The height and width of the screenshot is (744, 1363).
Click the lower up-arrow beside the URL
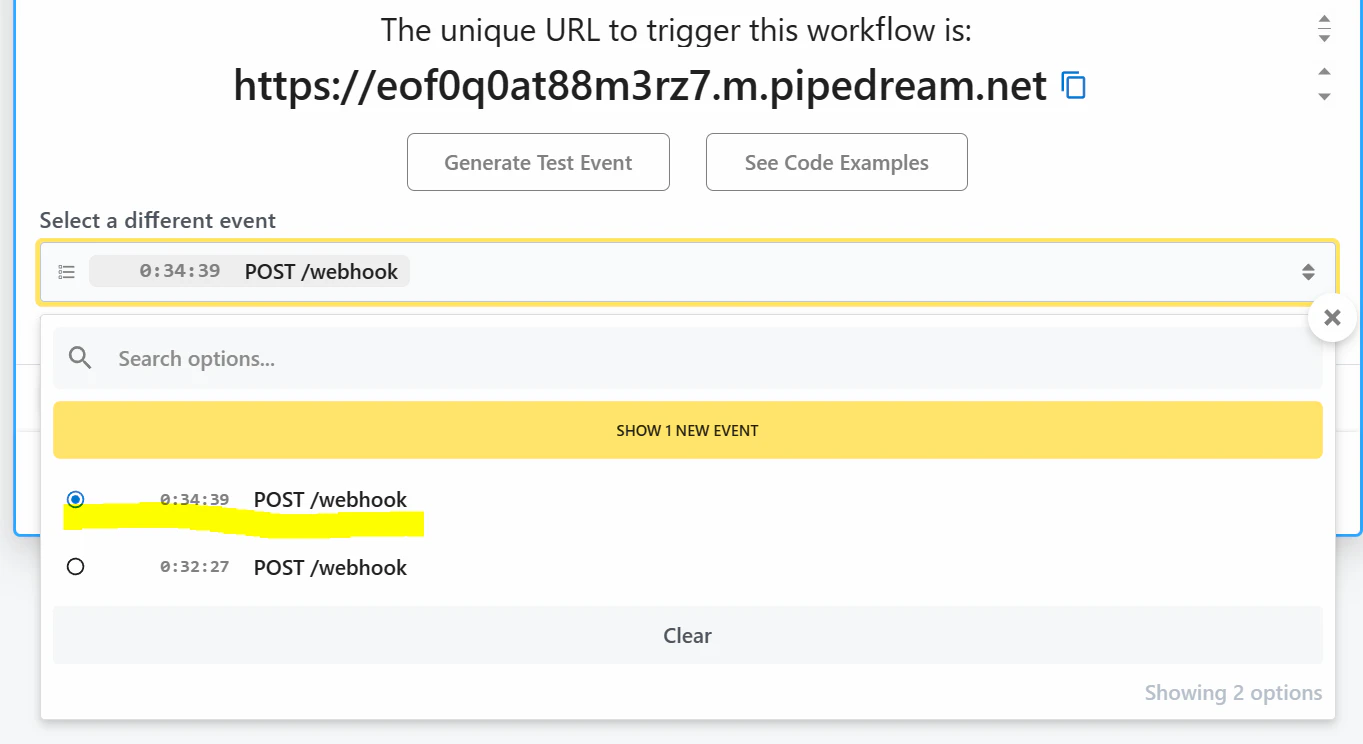(x=1324, y=72)
